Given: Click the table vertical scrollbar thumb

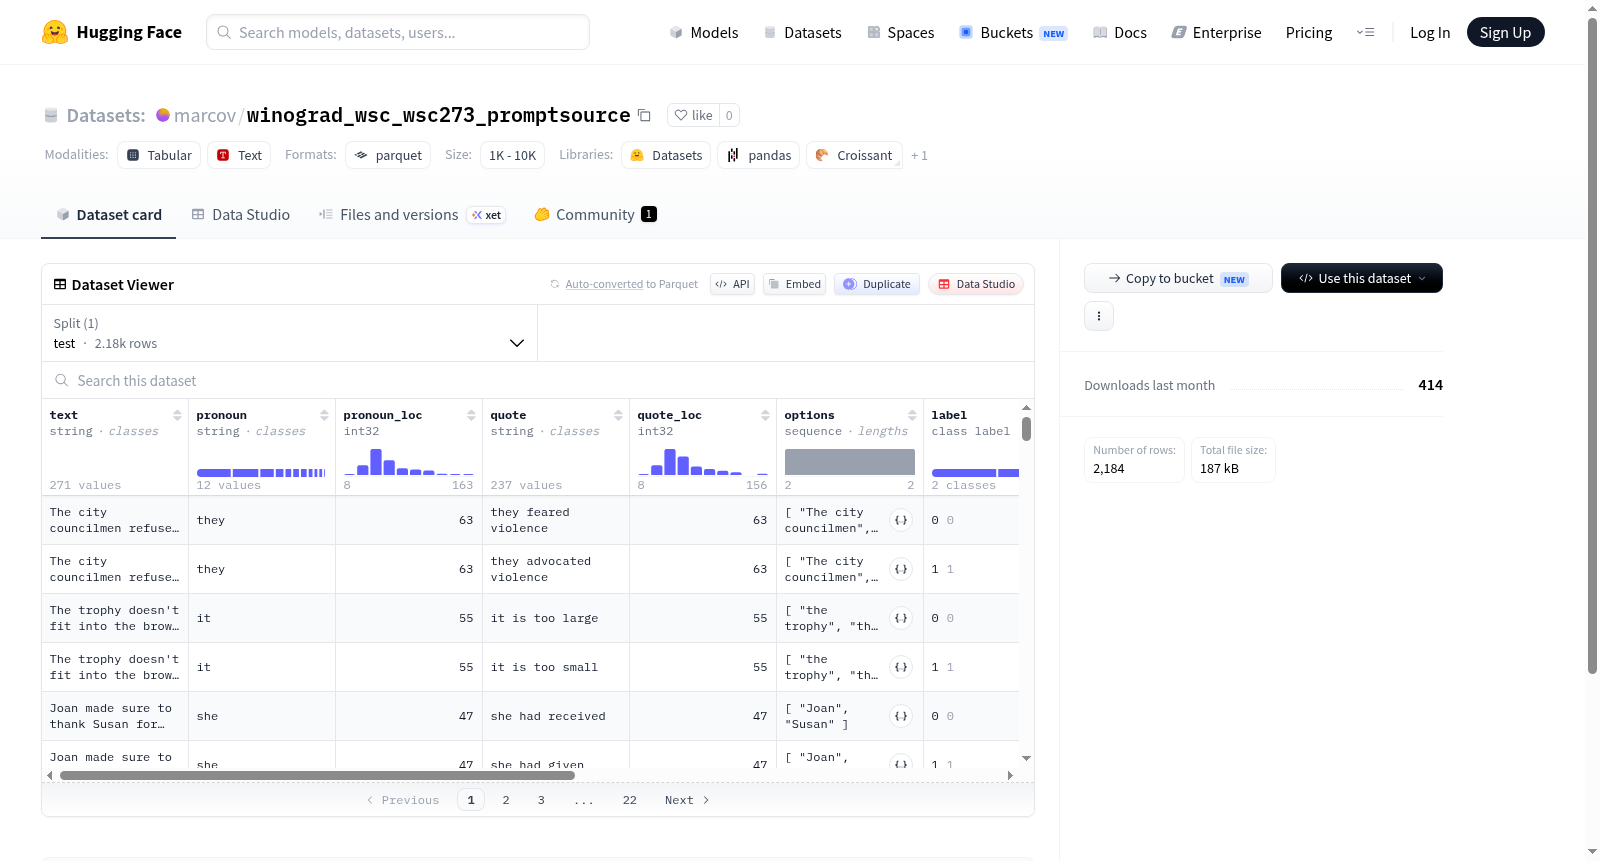Looking at the screenshot, I should coord(1026,429).
